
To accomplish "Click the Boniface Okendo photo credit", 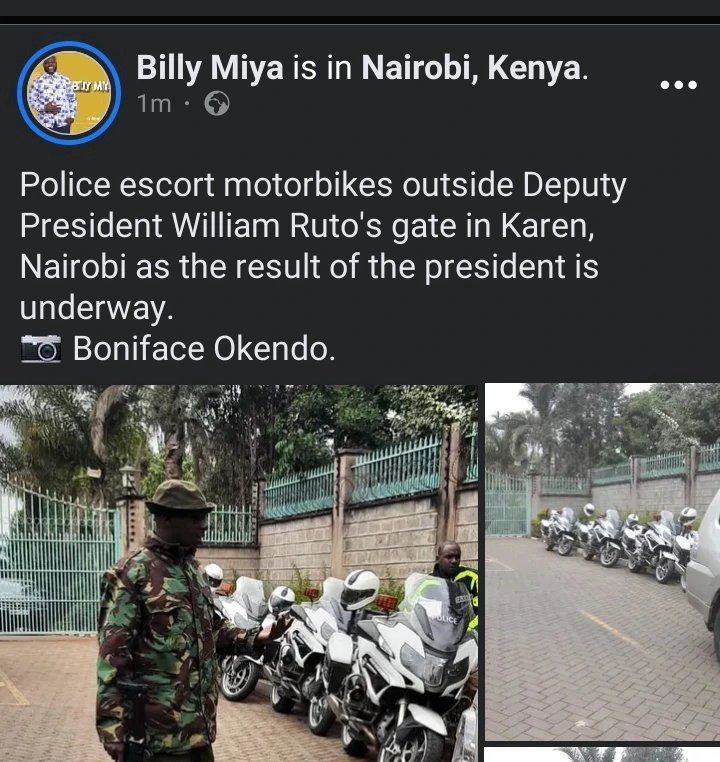I will pos(204,348).
